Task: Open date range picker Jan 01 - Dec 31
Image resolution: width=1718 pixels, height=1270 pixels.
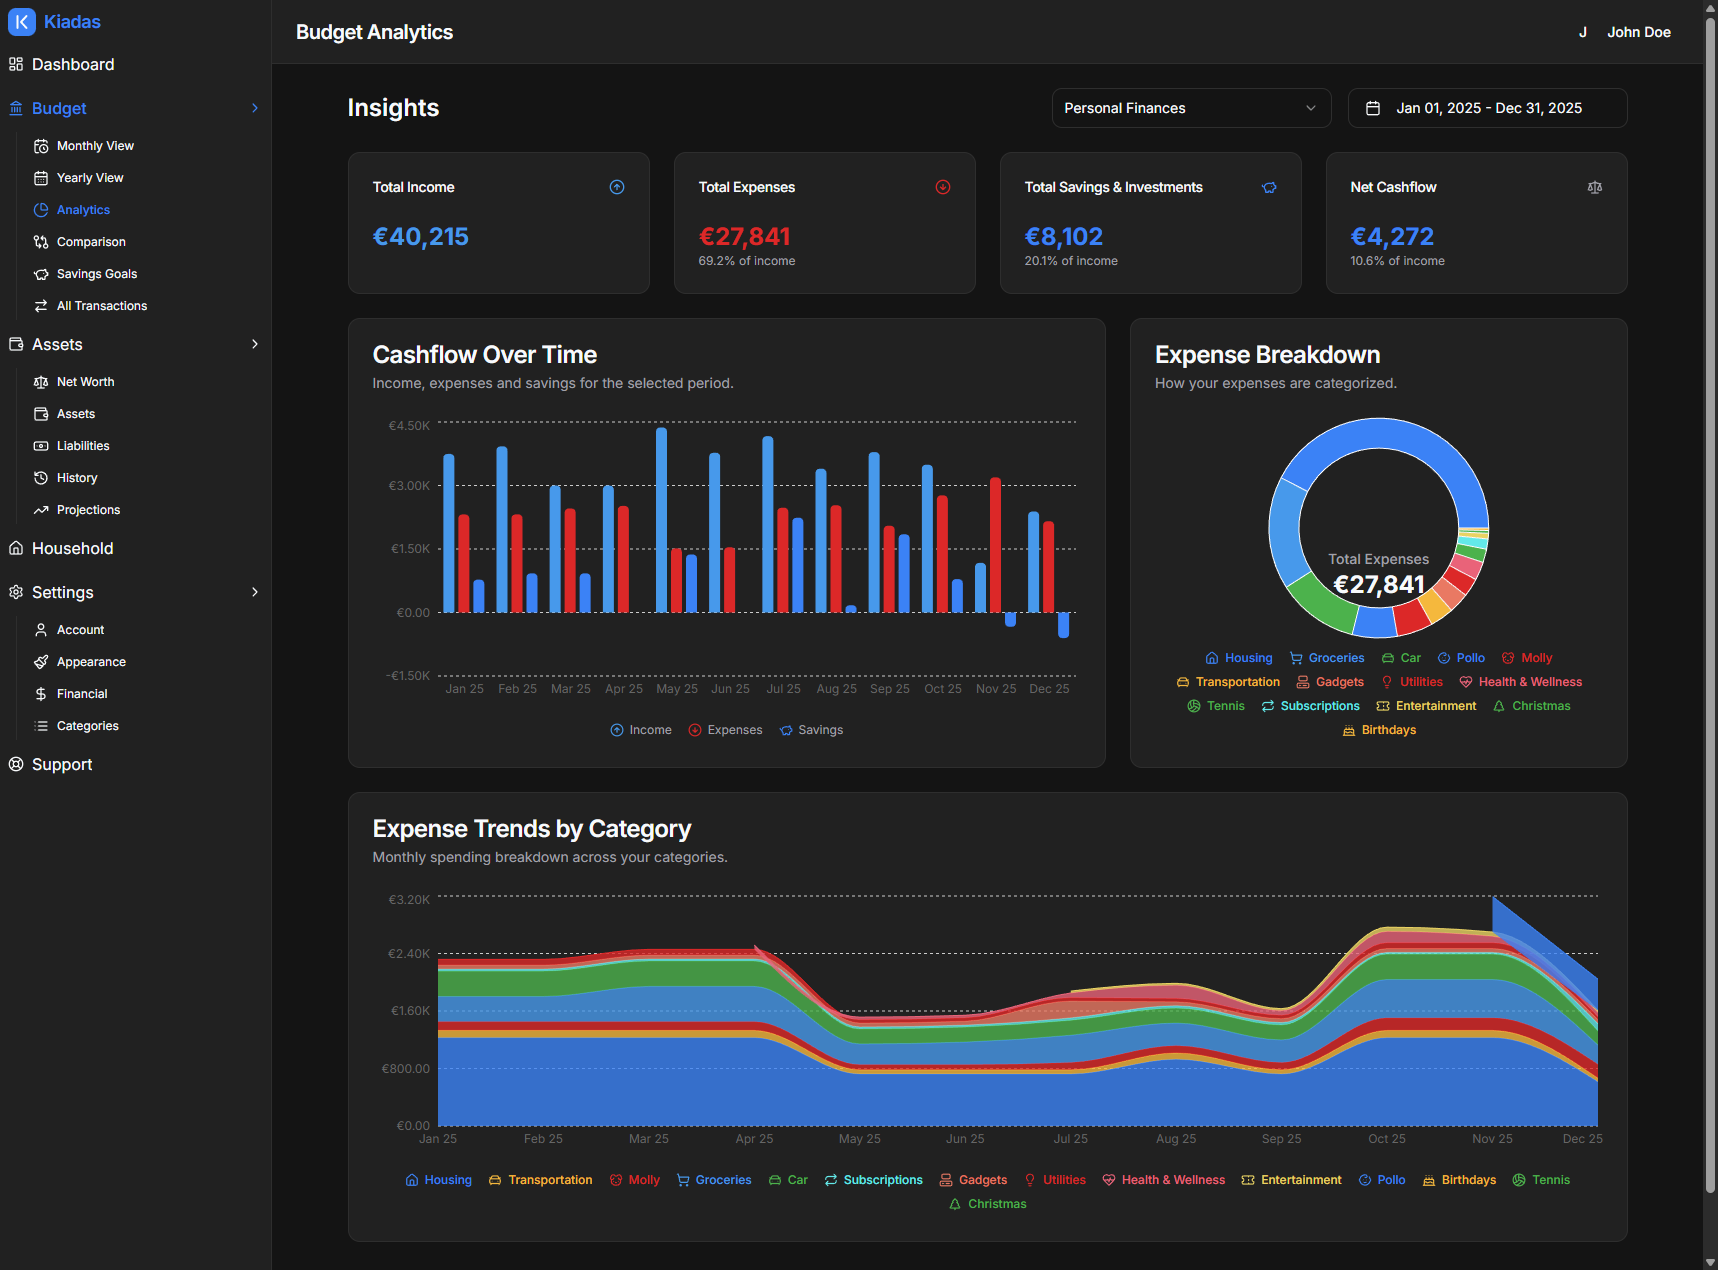Action: 1487,108
